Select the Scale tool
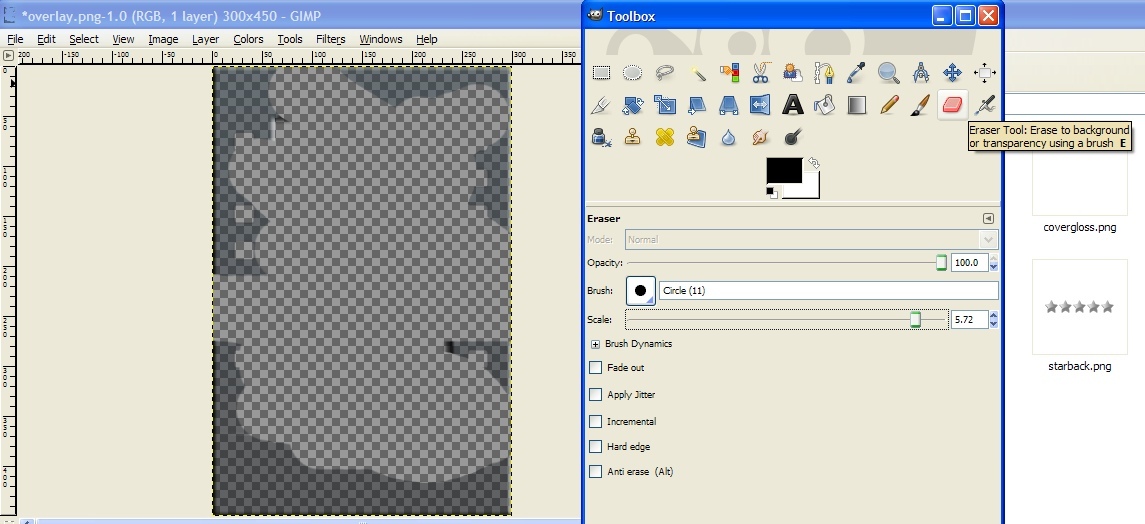 (665, 105)
